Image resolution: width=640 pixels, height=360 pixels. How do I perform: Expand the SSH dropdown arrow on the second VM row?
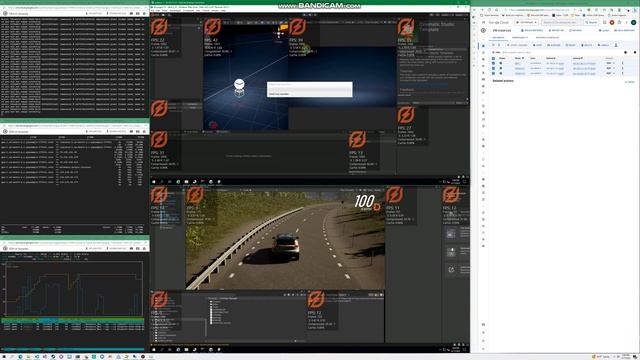[614, 68]
